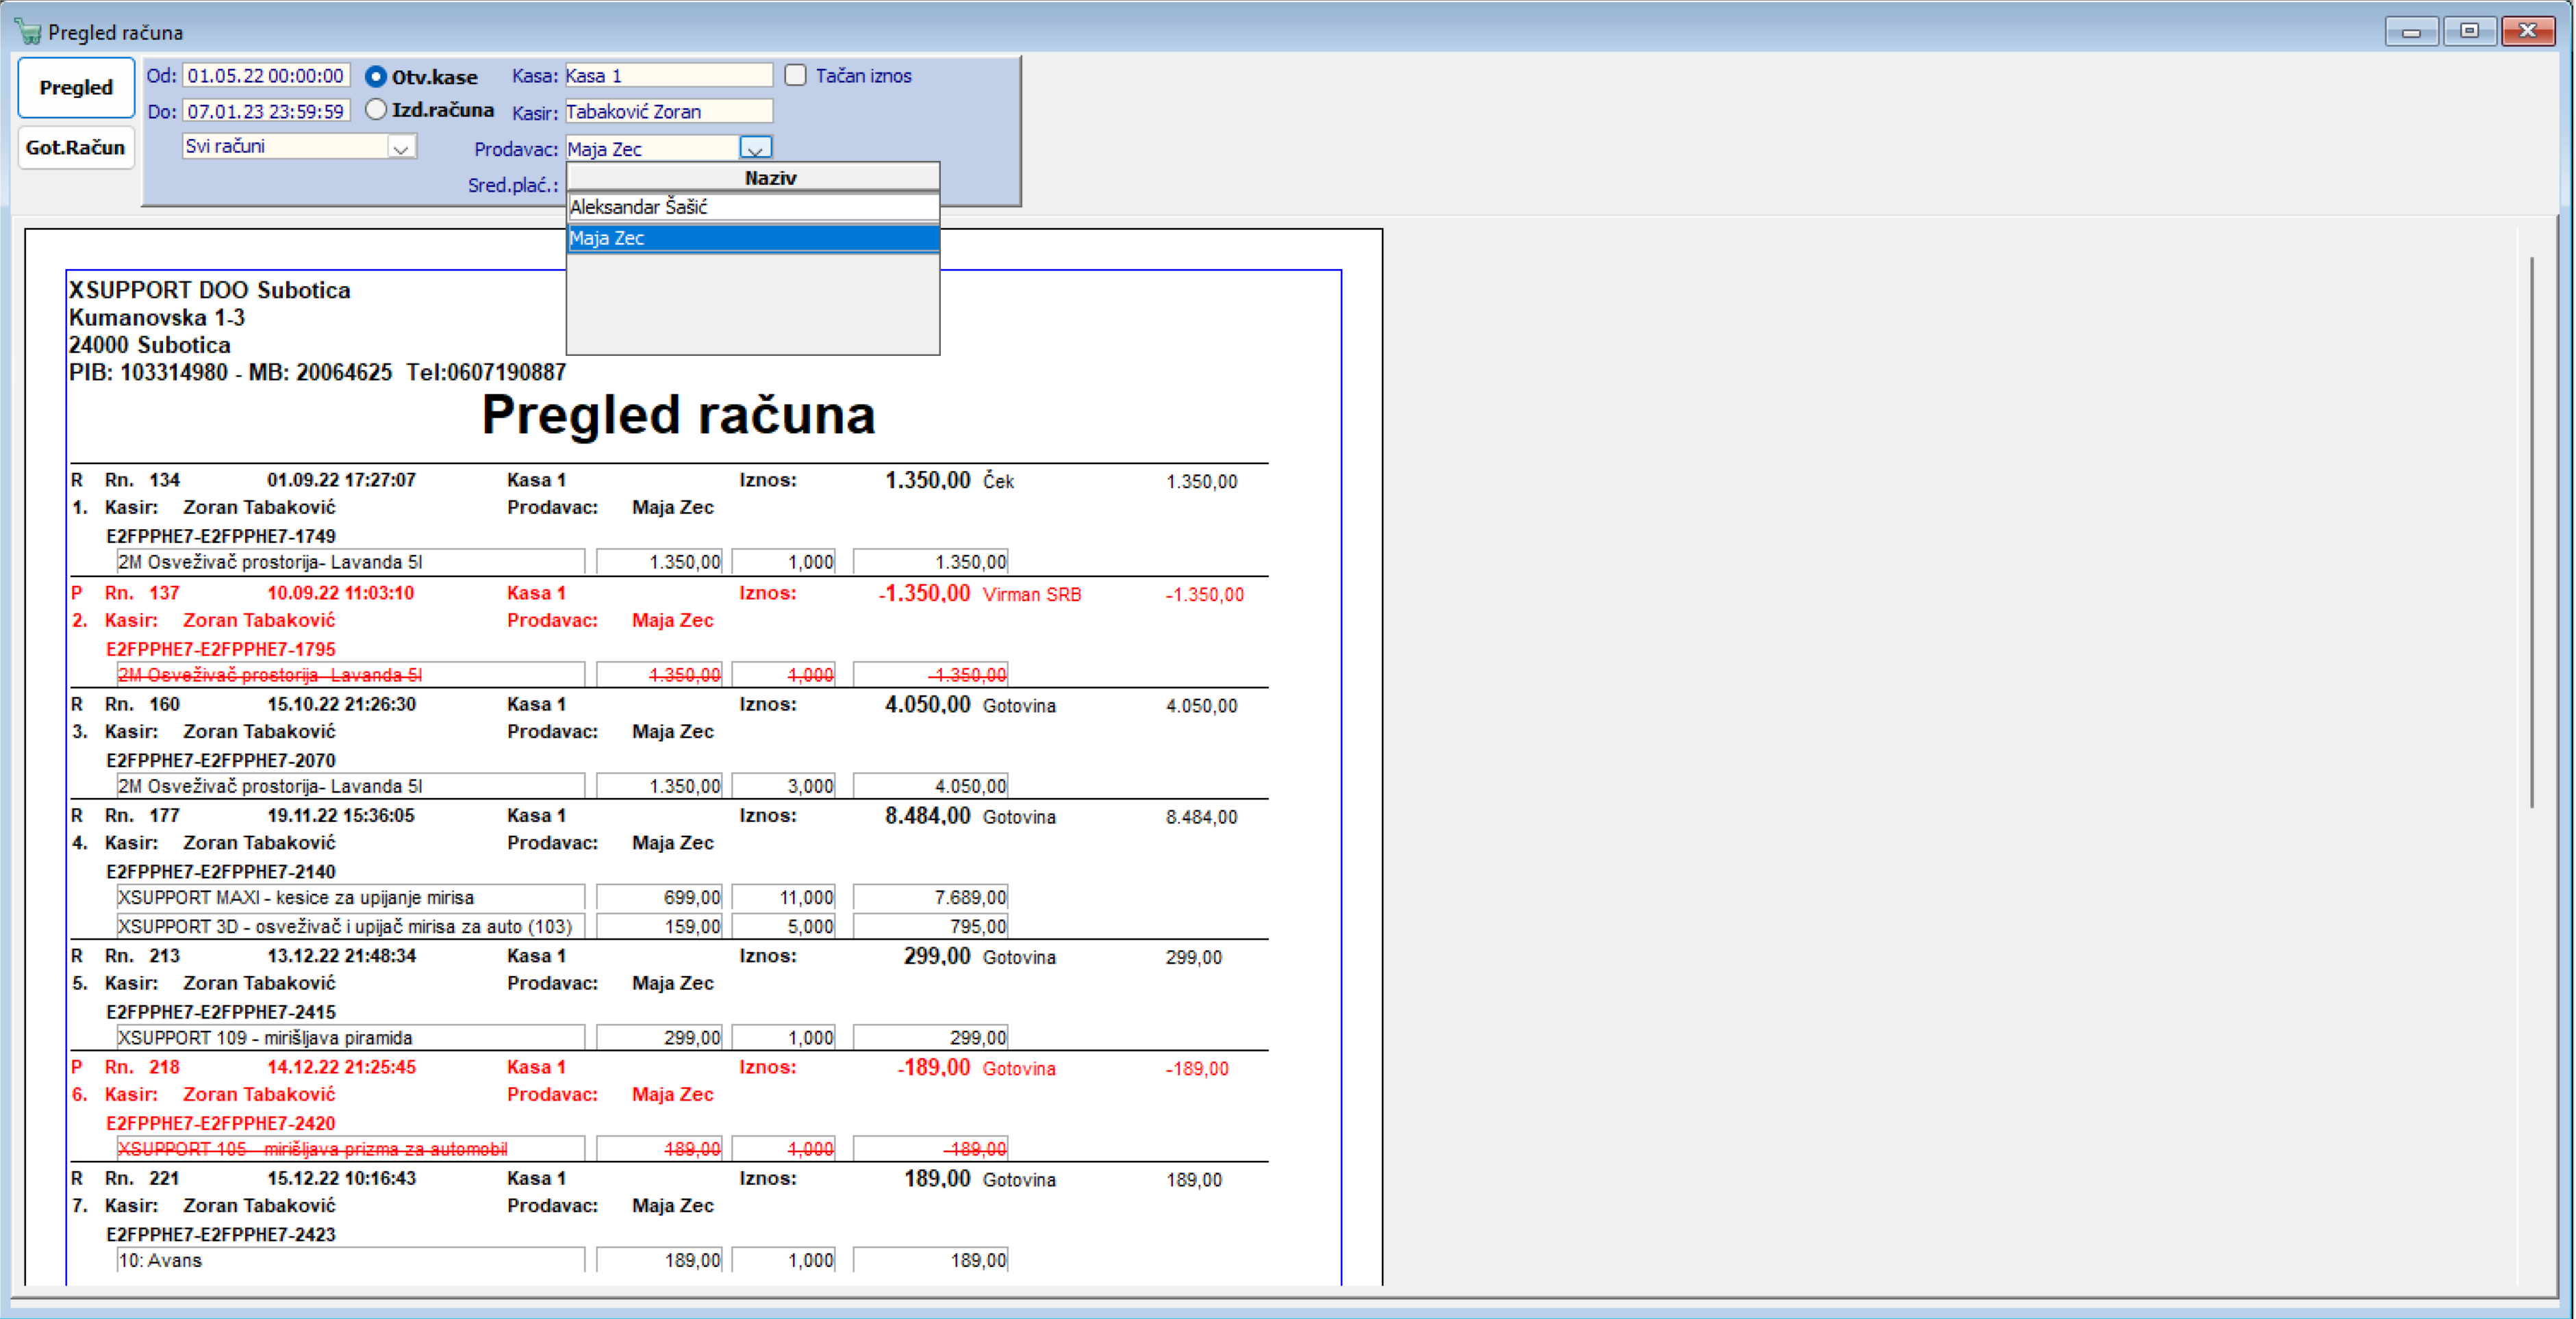
Task: Click the crossed-out XSUPPORT 105 item row
Action: 562,1149
